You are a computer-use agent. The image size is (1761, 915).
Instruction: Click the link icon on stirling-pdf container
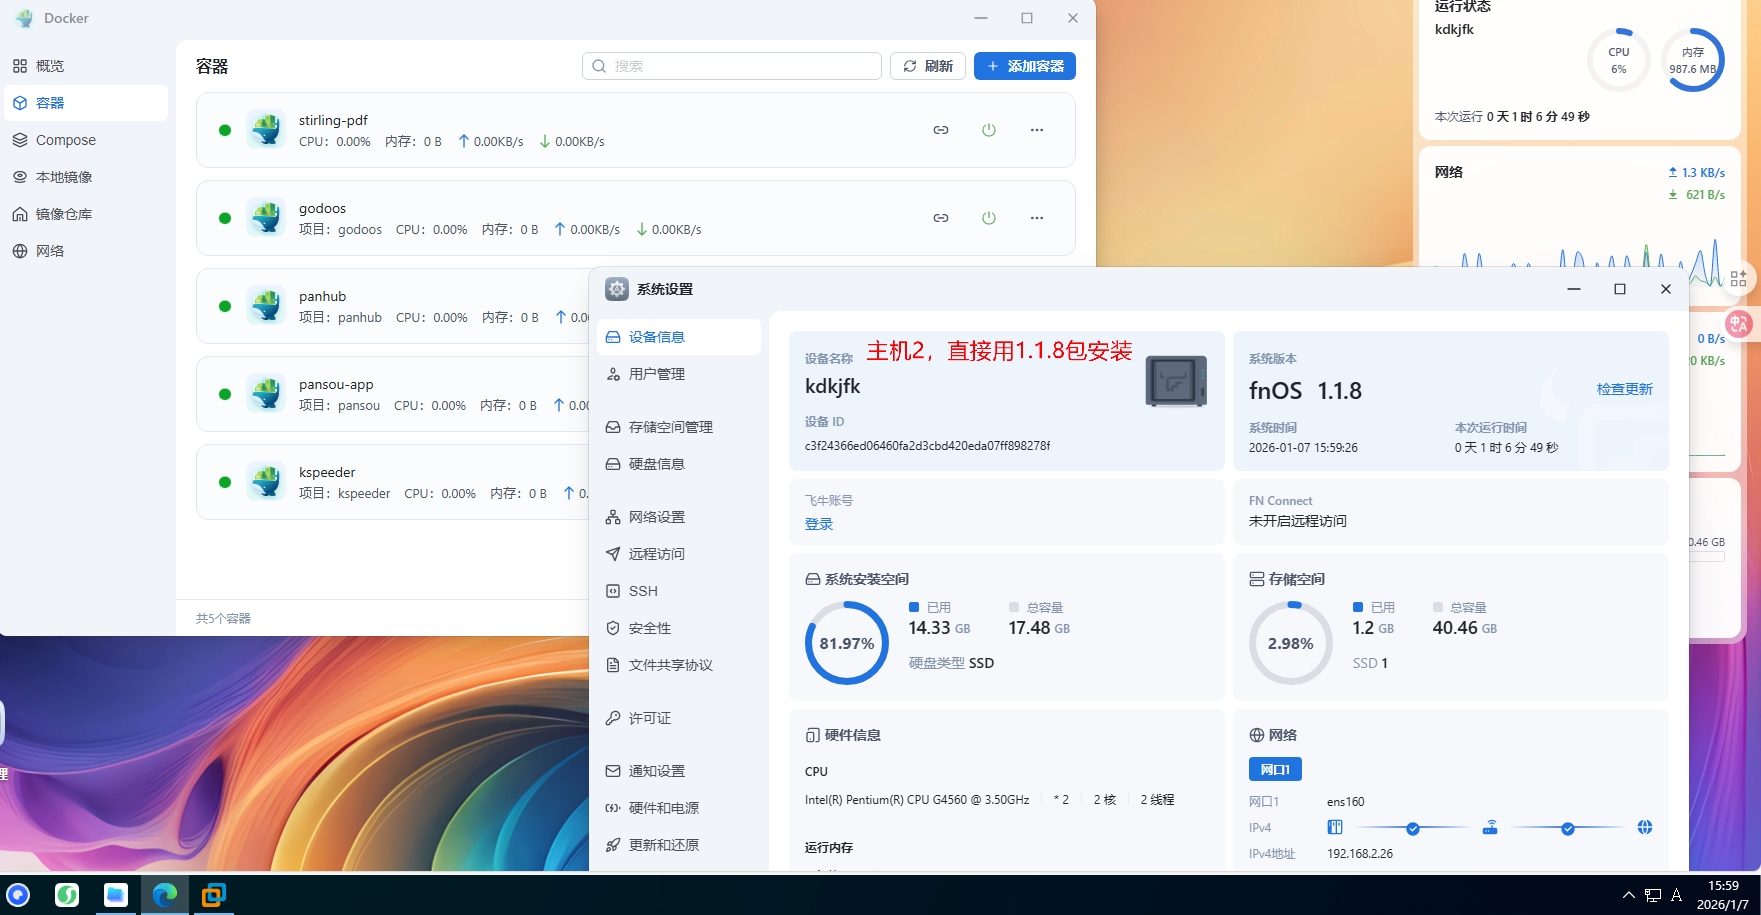point(940,129)
